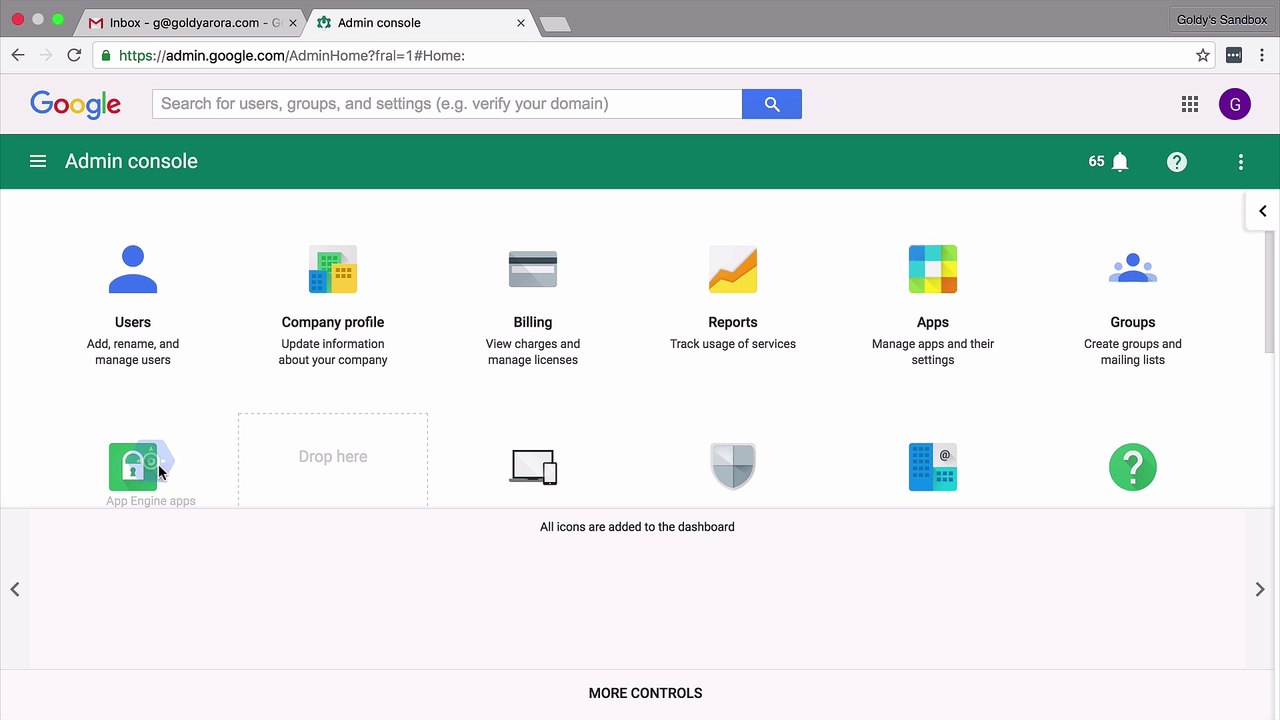This screenshot has height=720, width=1280.
Task: Click the Apps label
Action: click(933, 322)
